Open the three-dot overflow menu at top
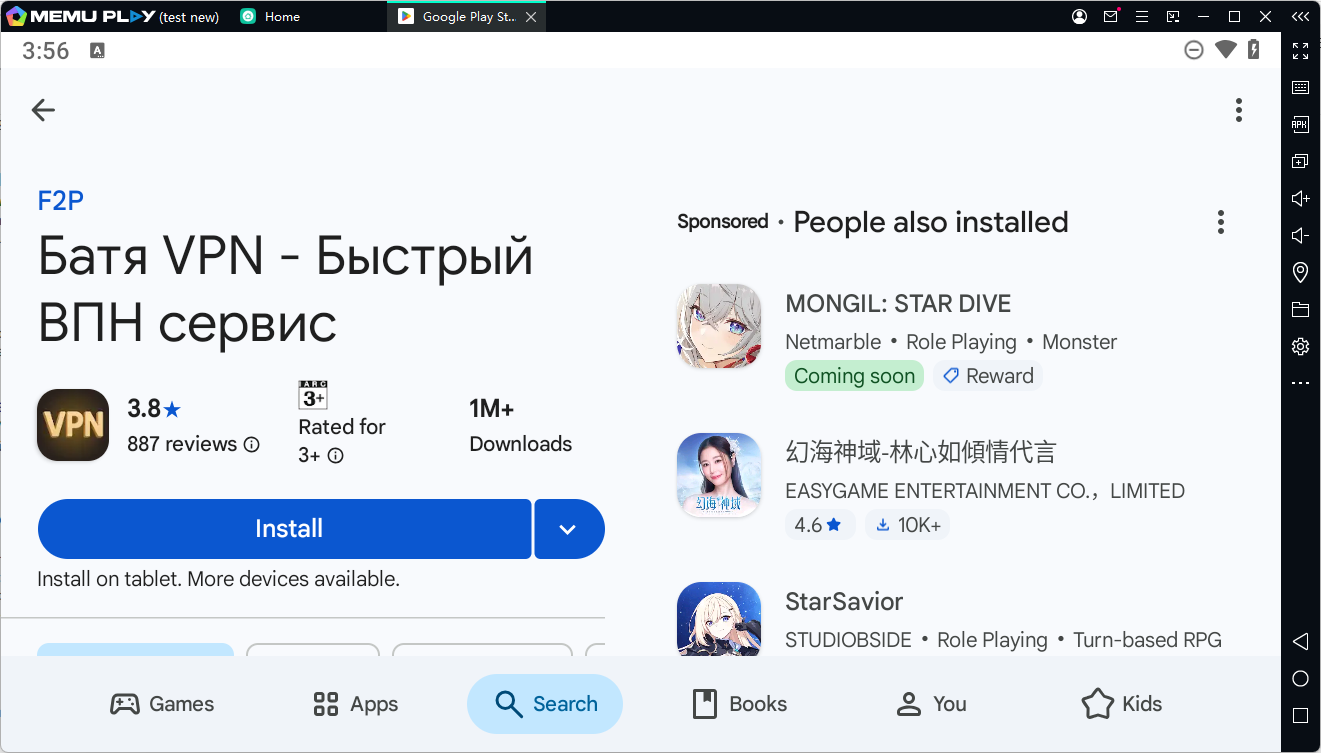 pos(1238,110)
